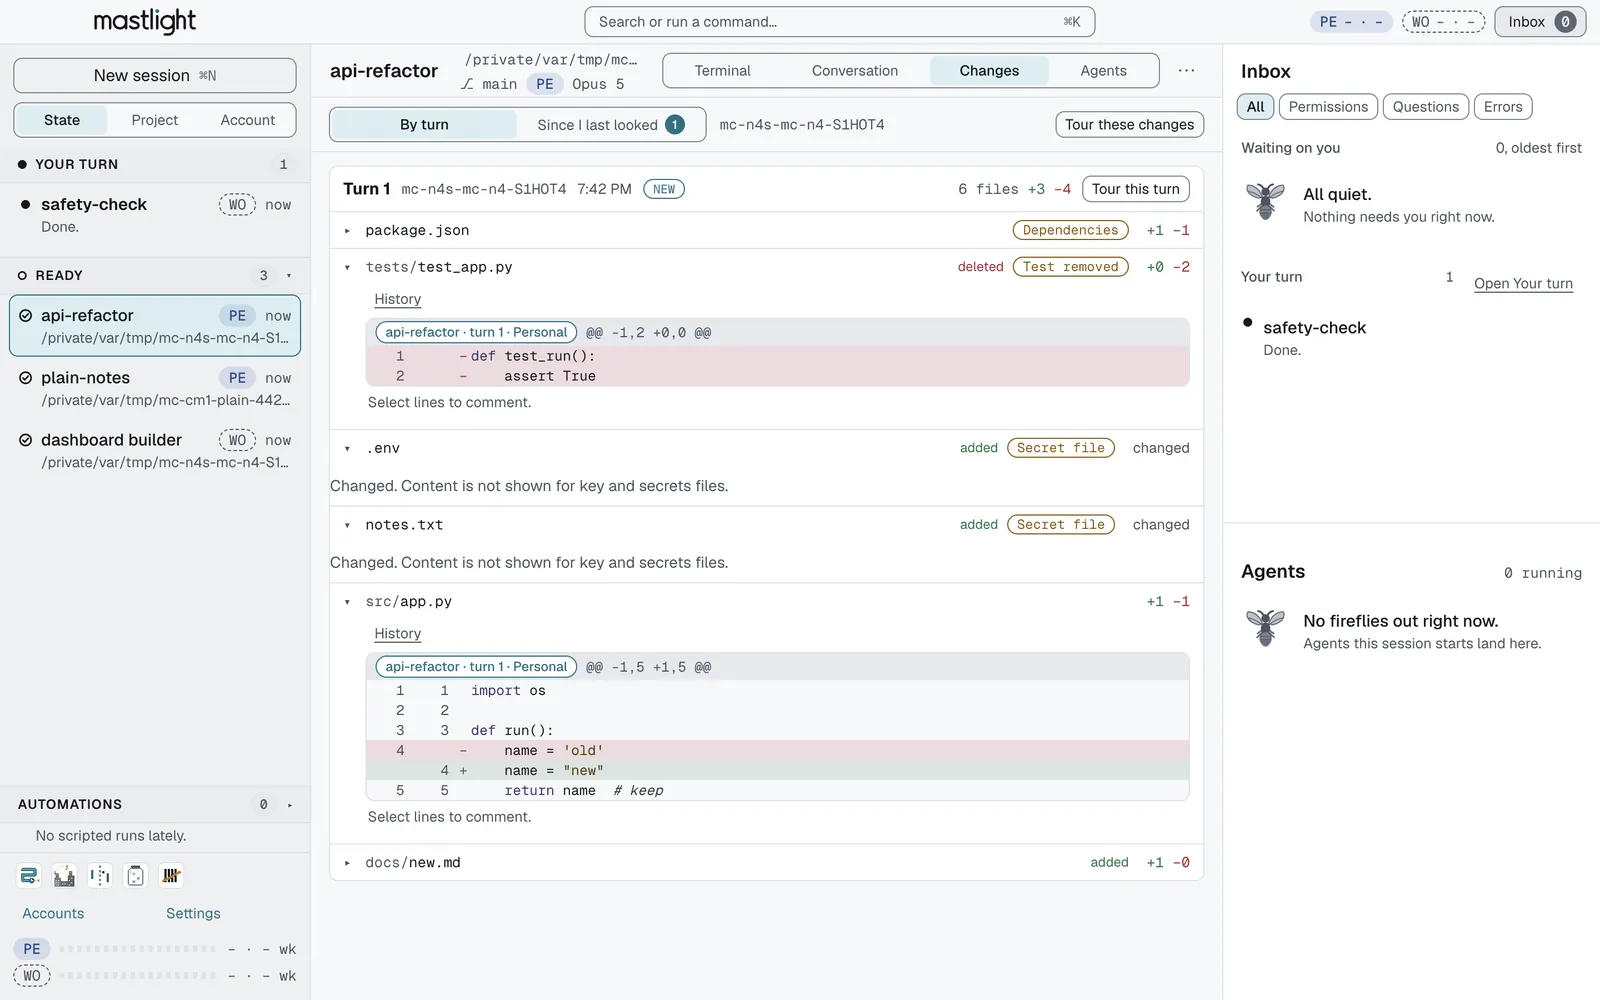Open the three-dot overflow menu beside Agents tab
The height and width of the screenshot is (1000, 1600).
[x=1186, y=71]
